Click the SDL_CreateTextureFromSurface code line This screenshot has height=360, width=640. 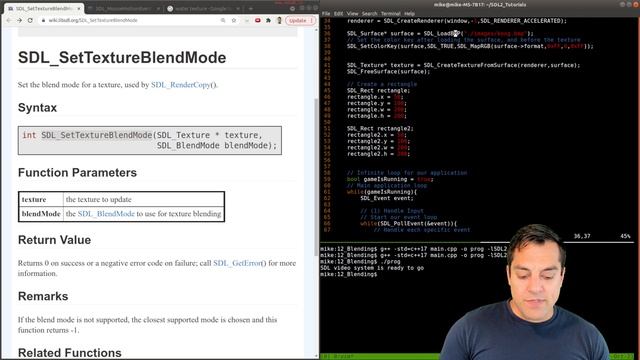point(463,65)
